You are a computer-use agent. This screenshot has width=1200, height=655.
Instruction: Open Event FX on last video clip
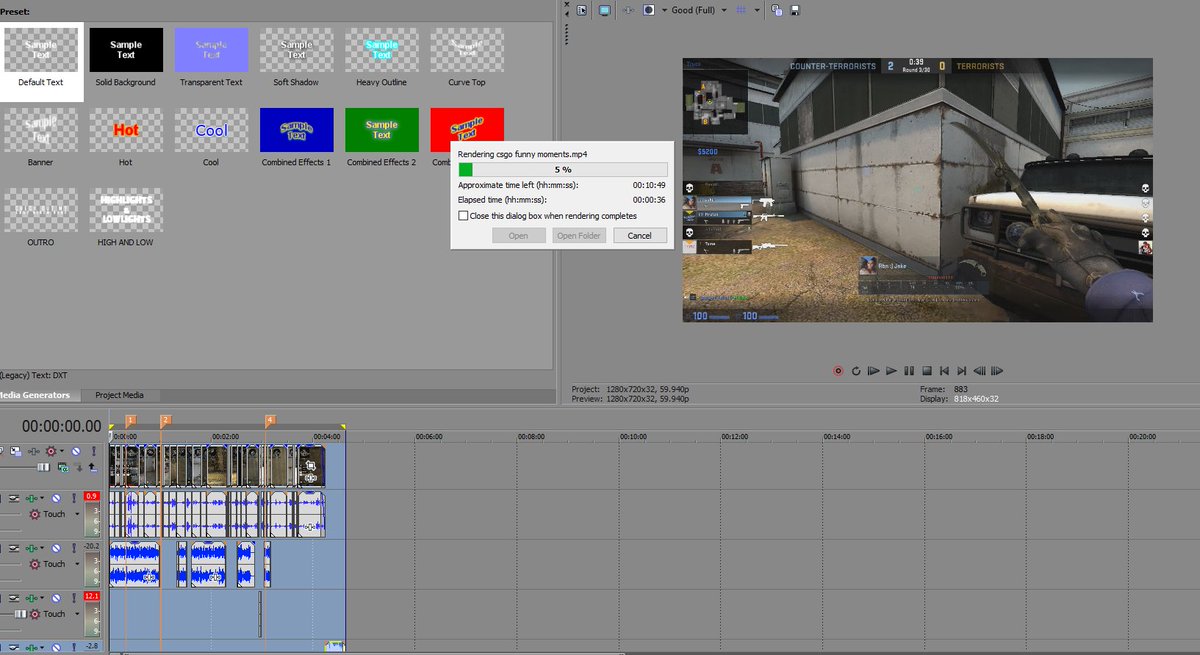click(x=311, y=478)
